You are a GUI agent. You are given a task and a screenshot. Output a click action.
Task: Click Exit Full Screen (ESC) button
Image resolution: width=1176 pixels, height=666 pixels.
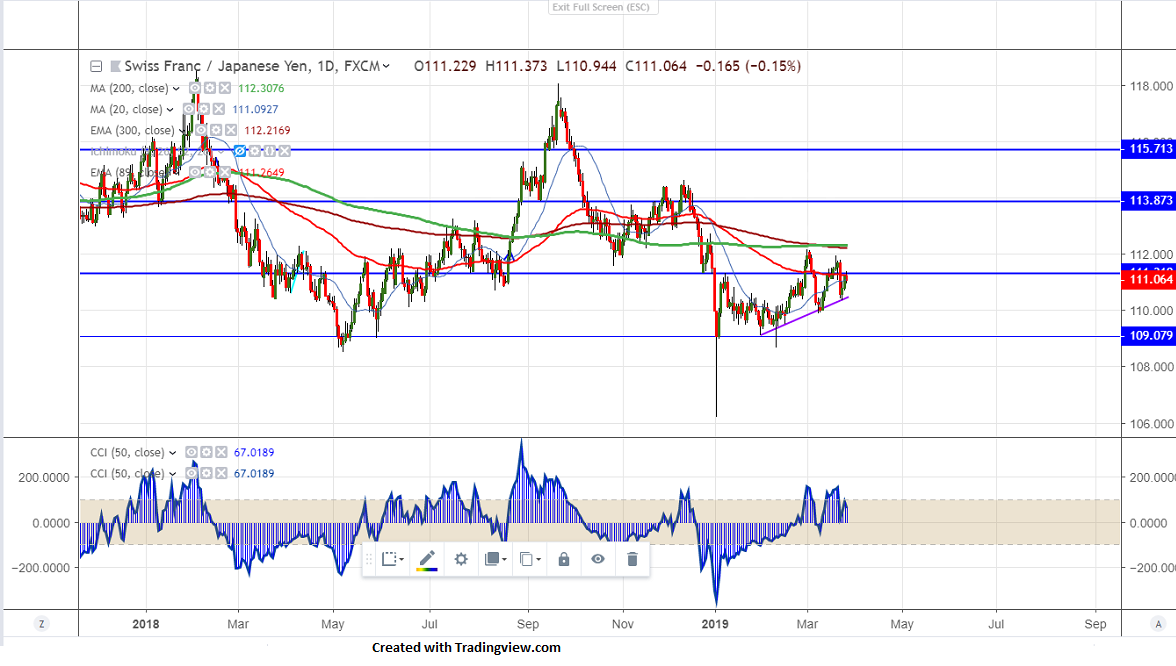(601, 8)
